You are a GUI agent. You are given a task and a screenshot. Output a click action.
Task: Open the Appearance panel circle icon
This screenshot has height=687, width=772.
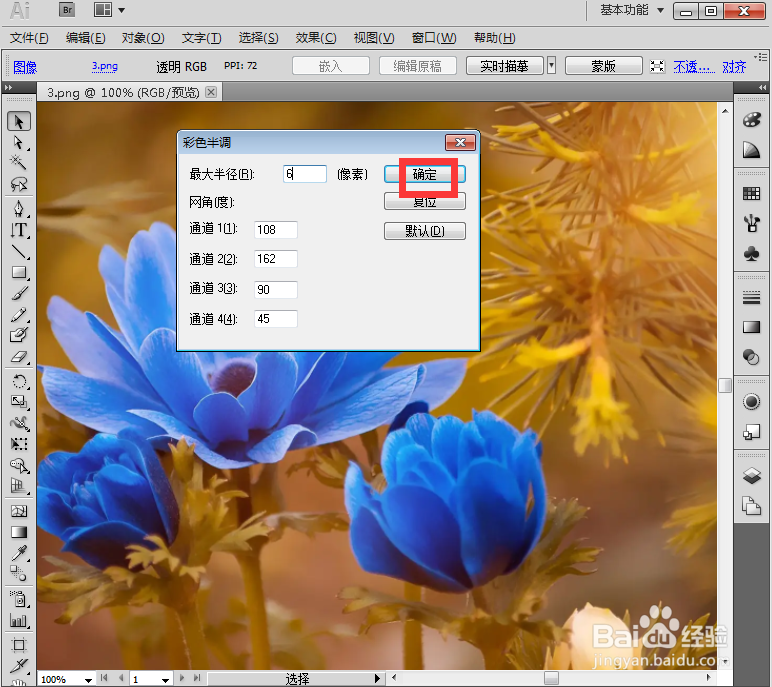751,402
